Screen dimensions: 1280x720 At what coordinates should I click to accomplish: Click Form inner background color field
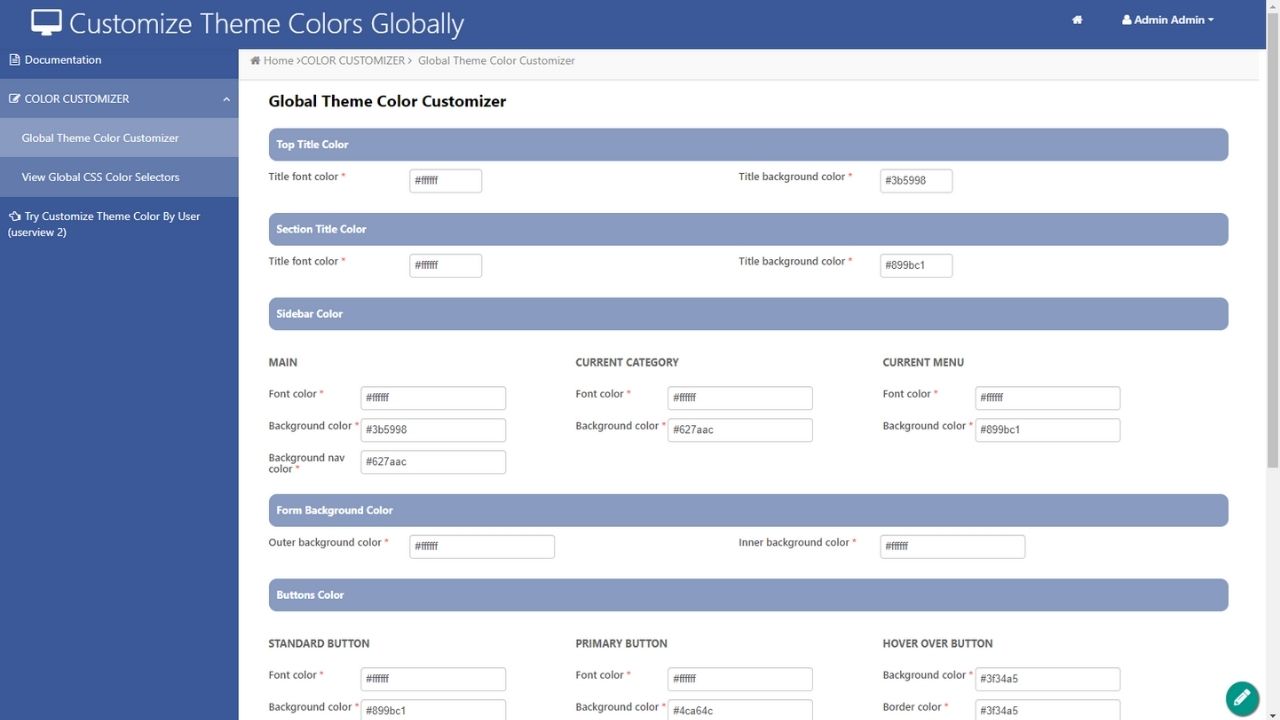pyautogui.click(x=951, y=547)
